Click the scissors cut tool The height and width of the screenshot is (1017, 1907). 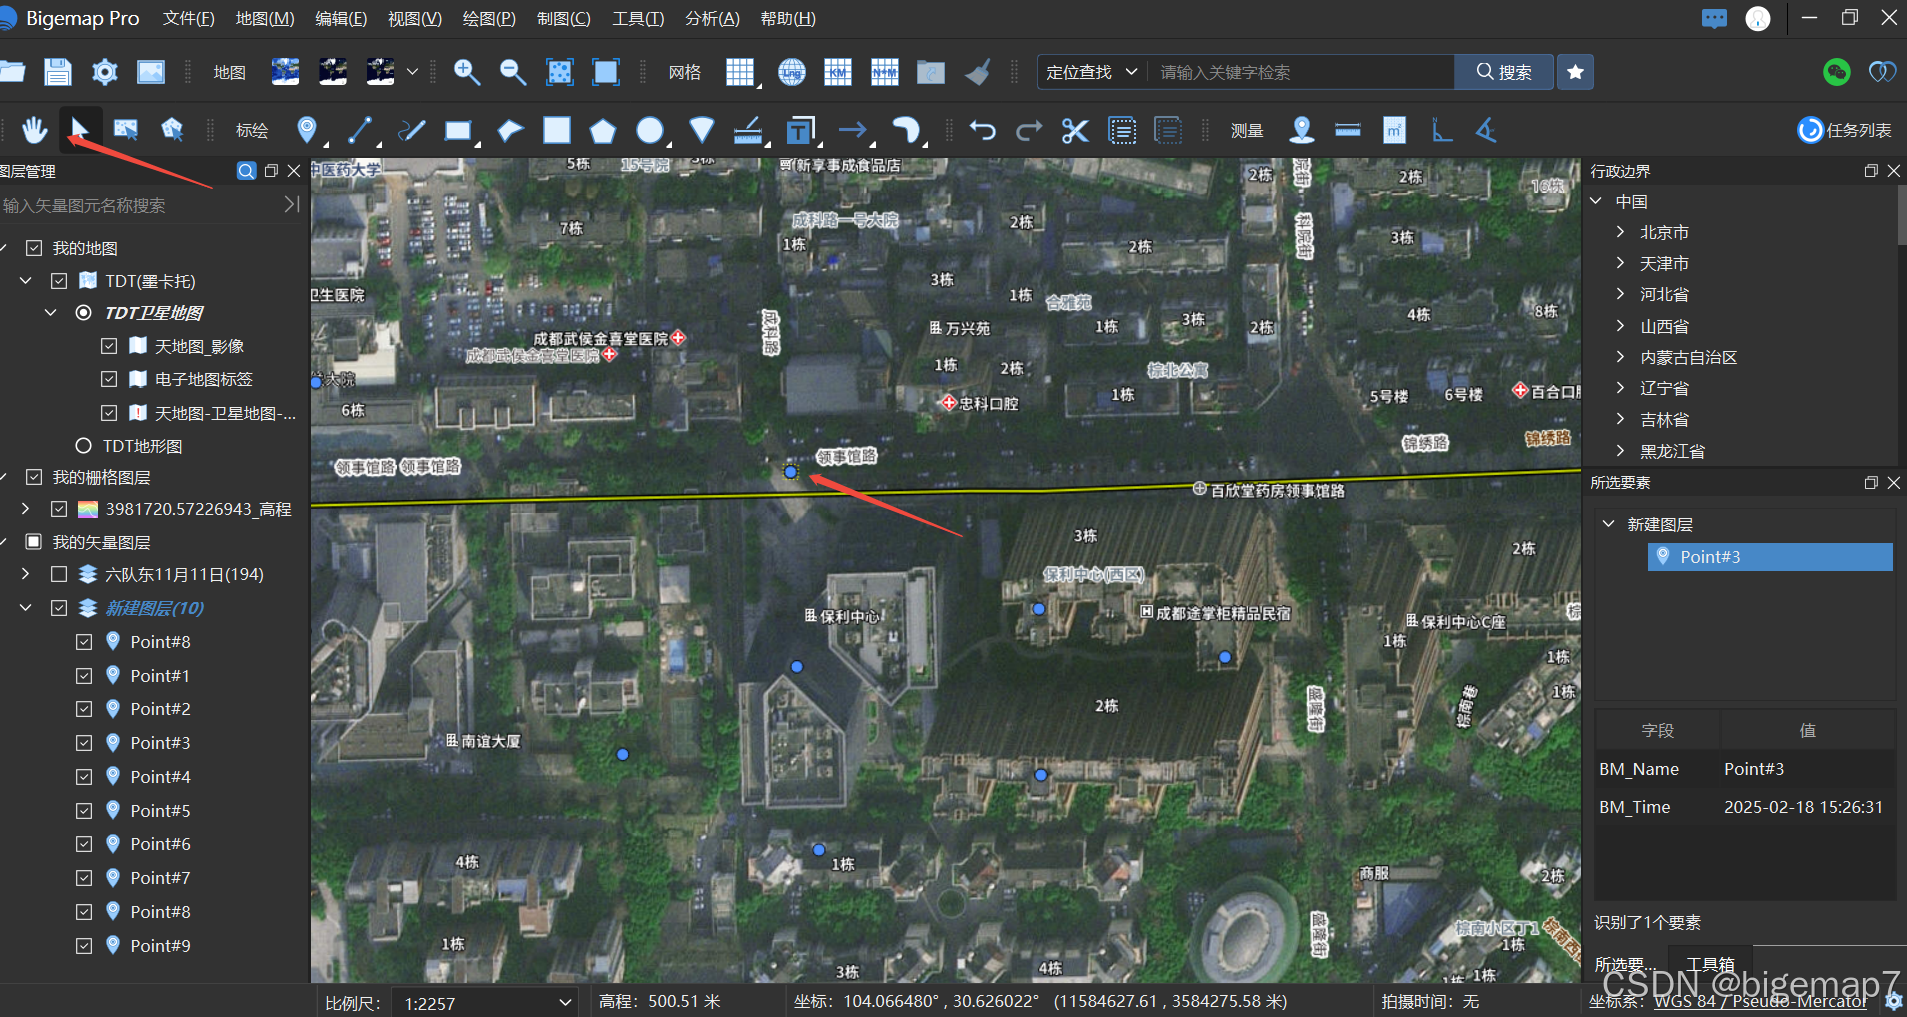point(1075,130)
